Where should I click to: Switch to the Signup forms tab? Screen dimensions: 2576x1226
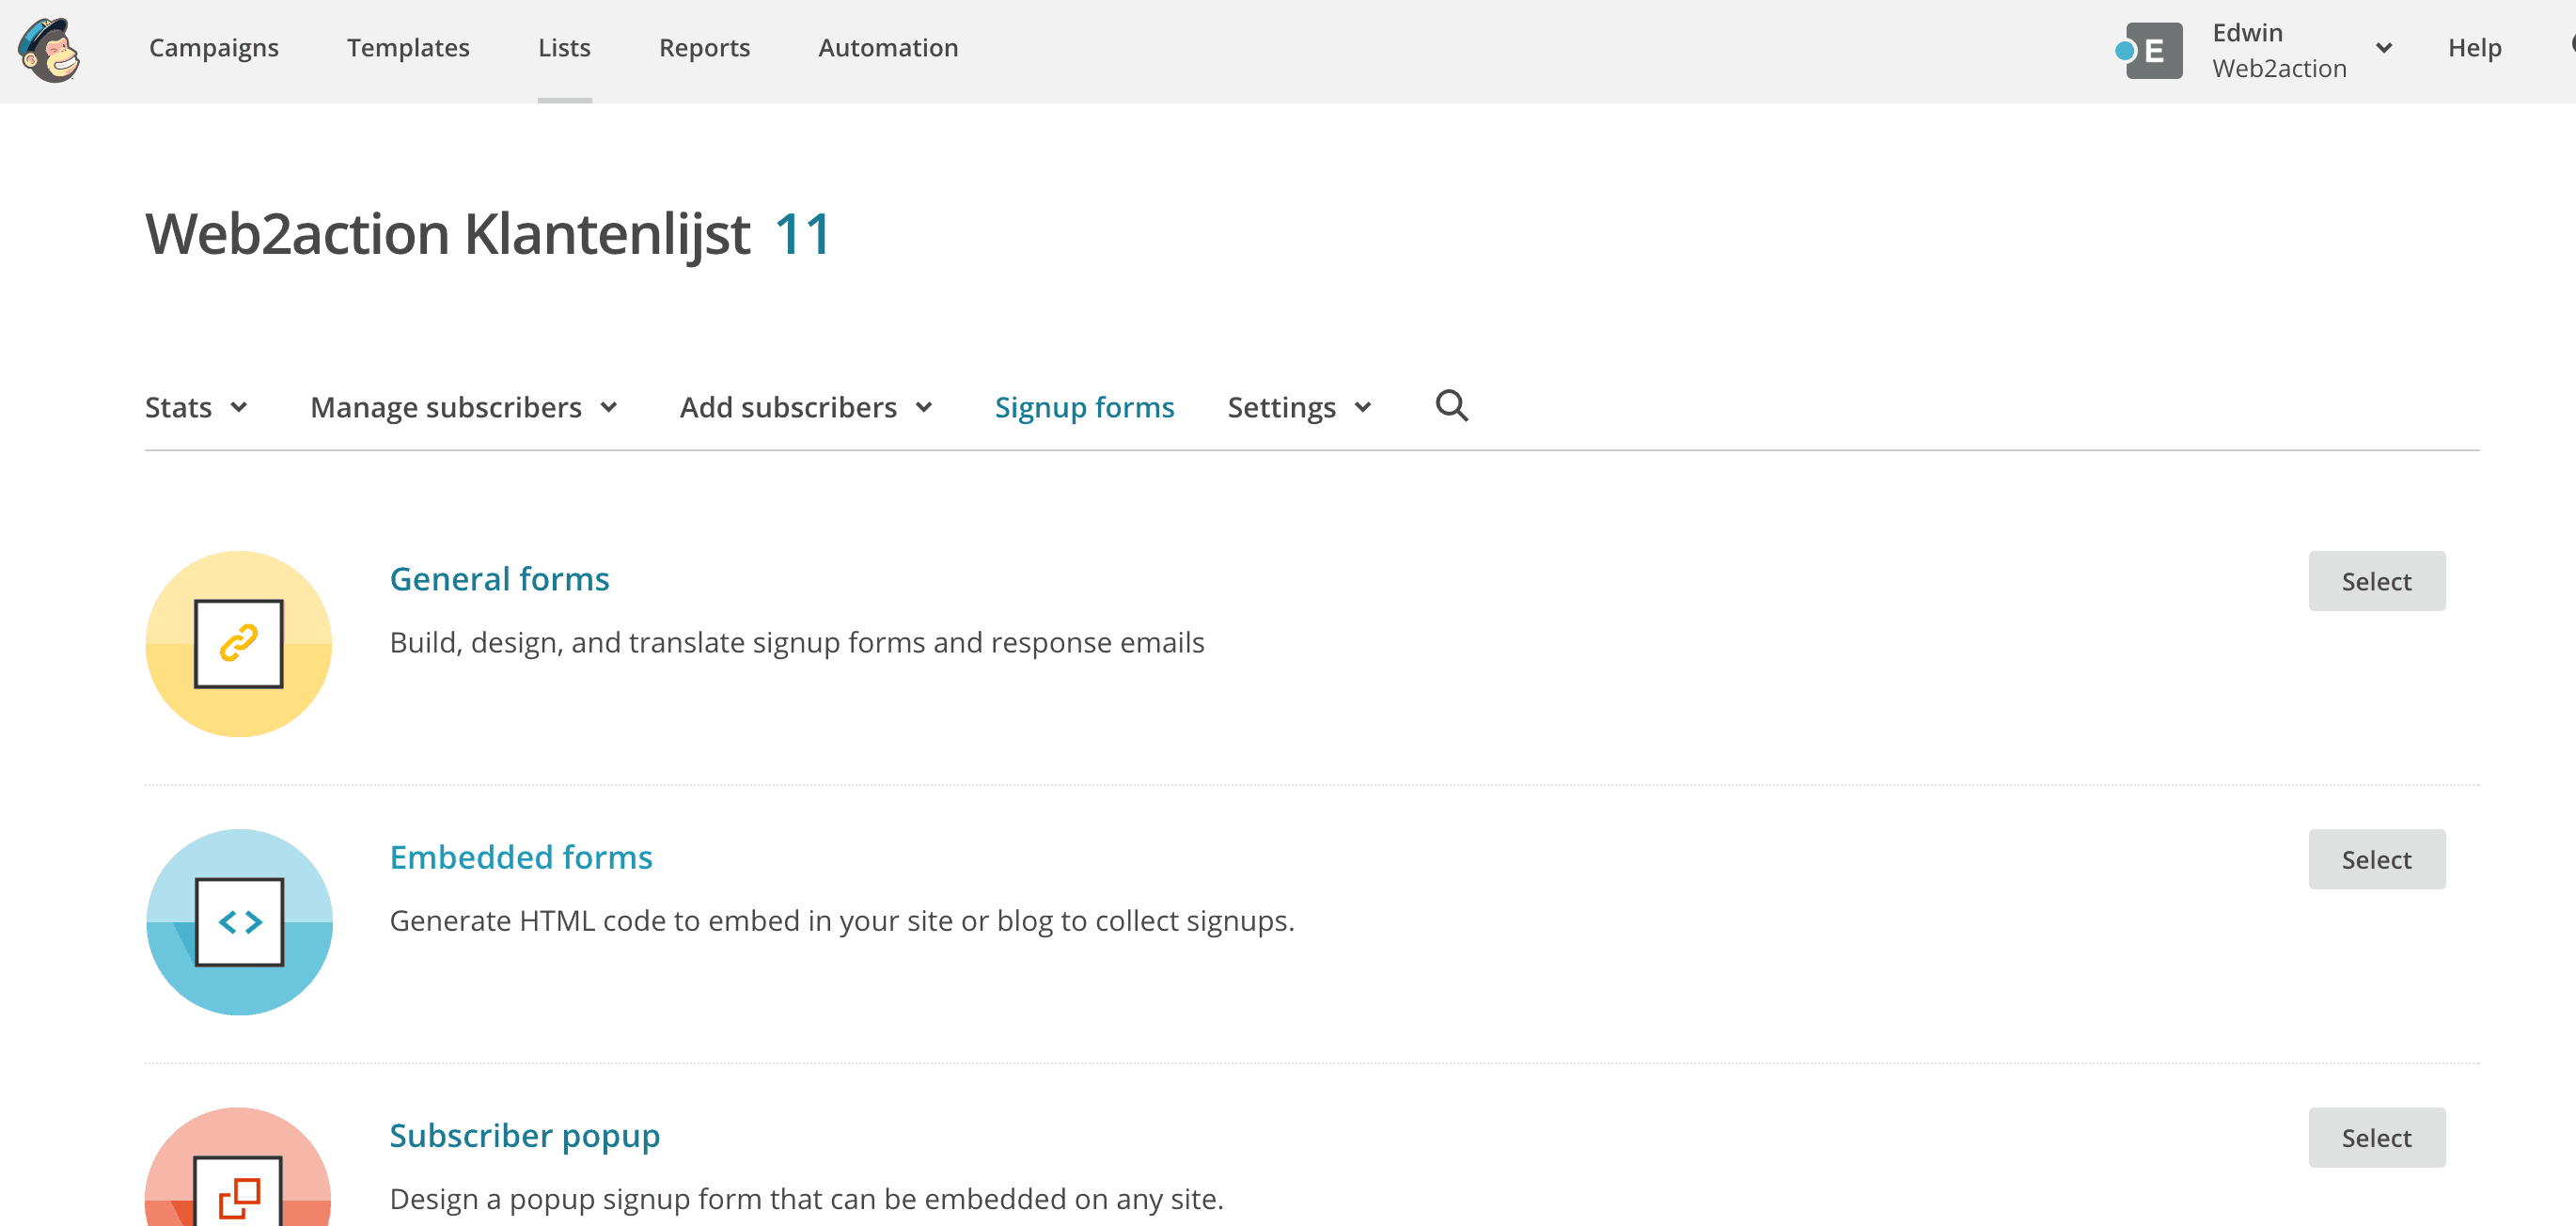tap(1084, 407)
